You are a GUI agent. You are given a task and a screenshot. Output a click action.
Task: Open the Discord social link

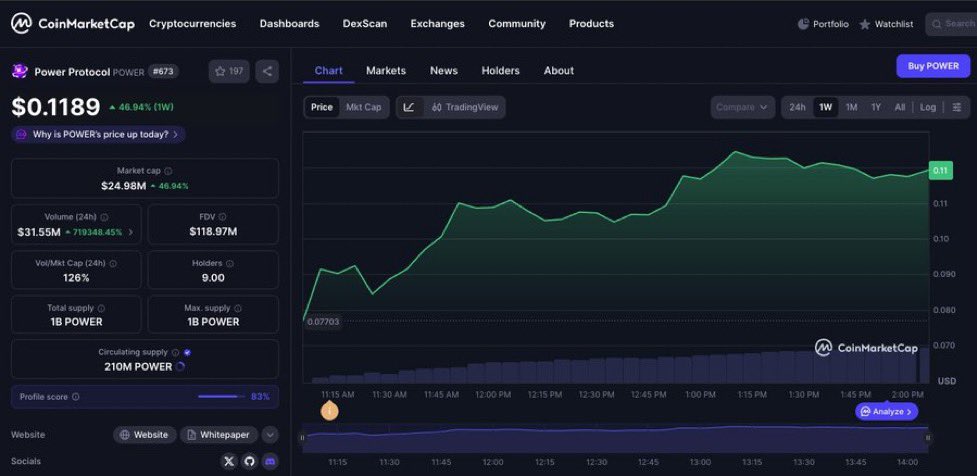(x=270, y=462)
